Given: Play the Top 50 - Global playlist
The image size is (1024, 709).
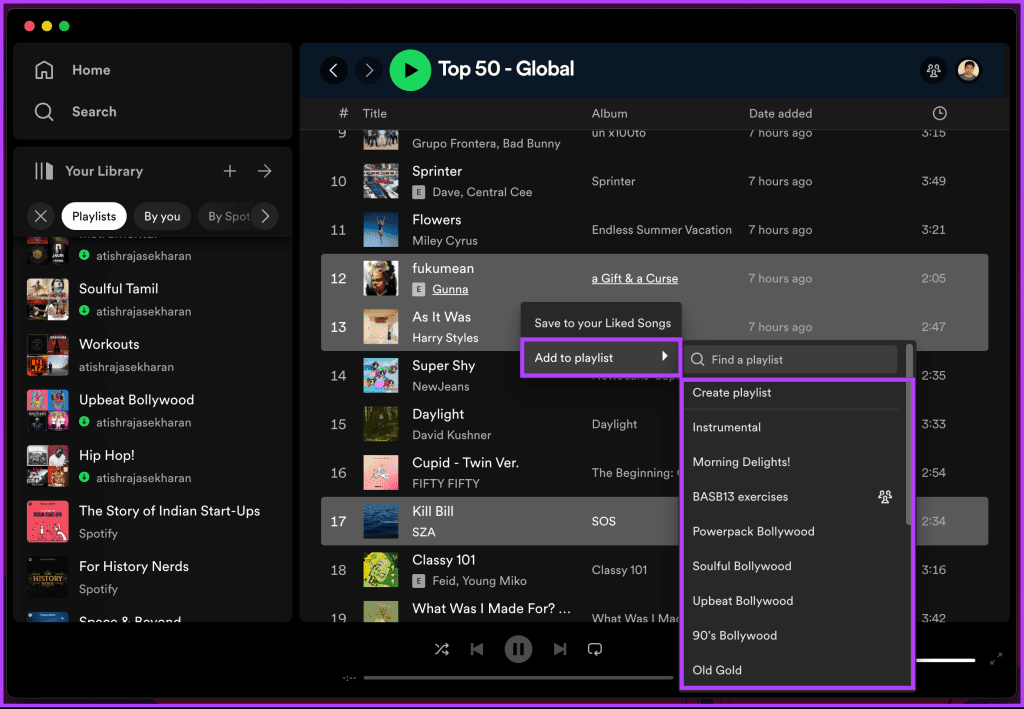Looking at the screenshot, I should coord(410,70).
